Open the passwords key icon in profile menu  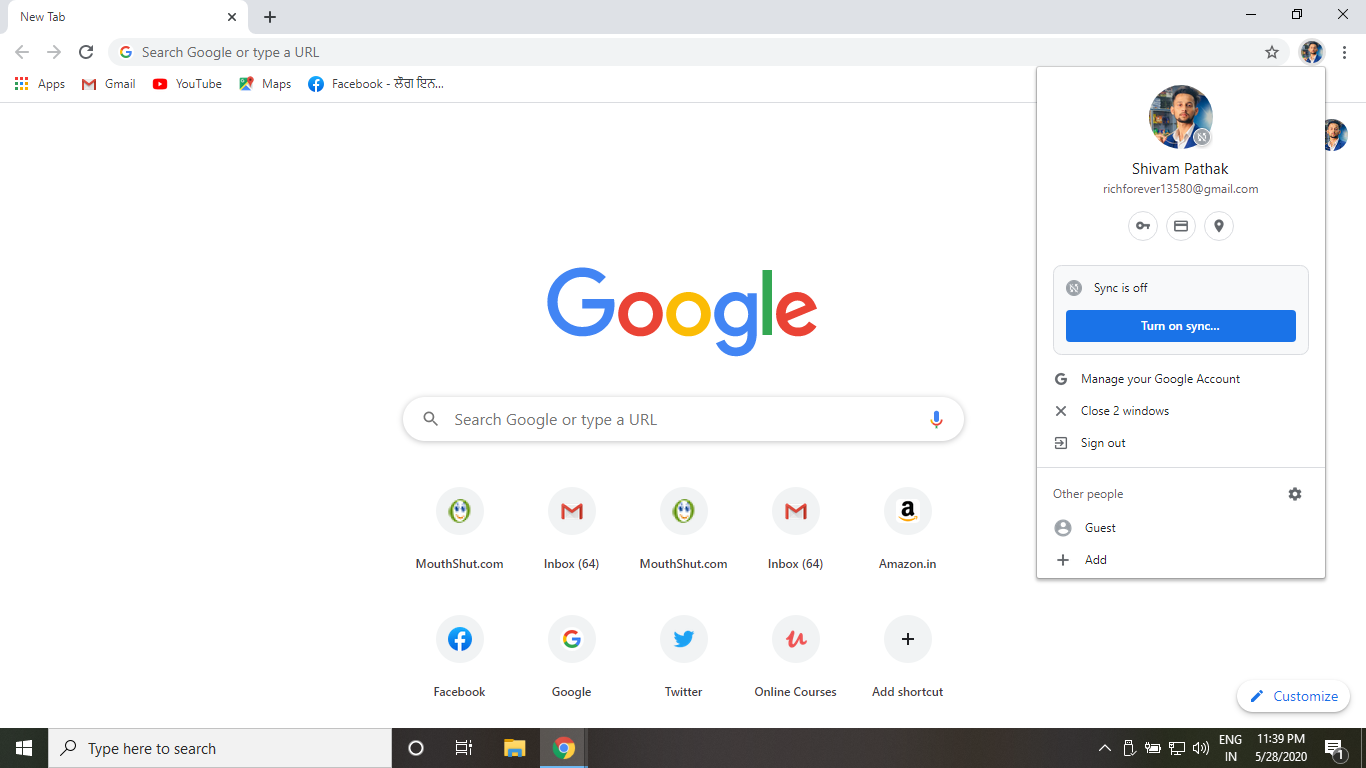(x=1143, y=226)
